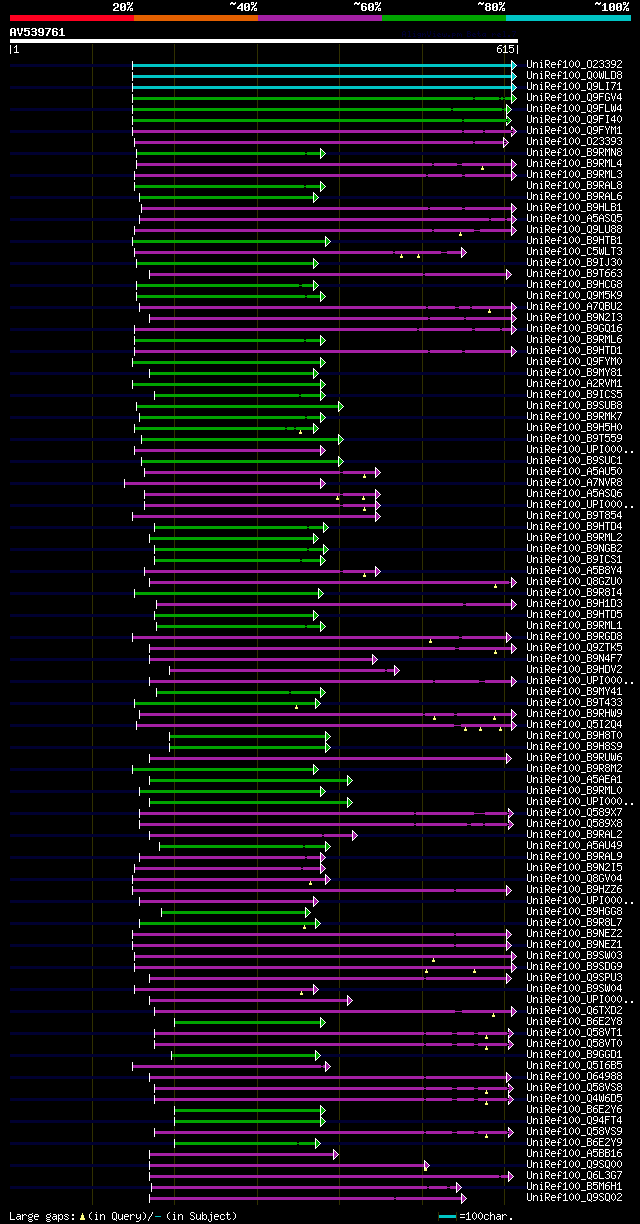Select the UniRef100_Q4W6D5 label
The height and width of the screenshot is (1224, 640).
click(x=574, y=1098)
